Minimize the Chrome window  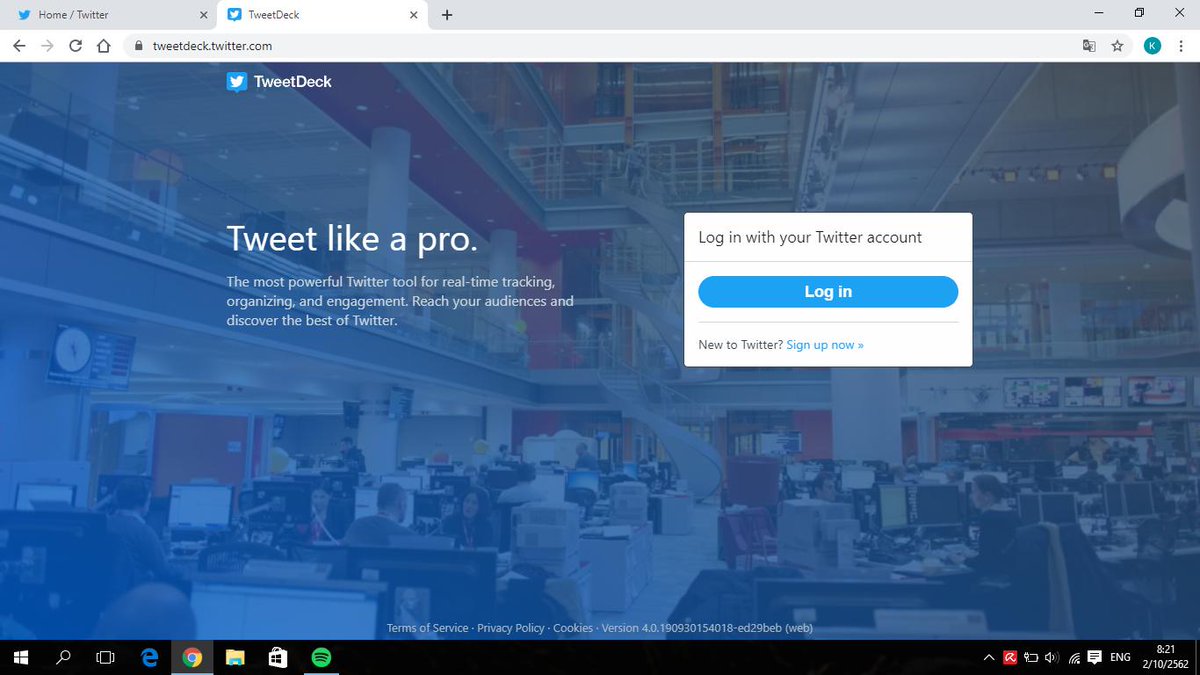tap(1097, 13)
